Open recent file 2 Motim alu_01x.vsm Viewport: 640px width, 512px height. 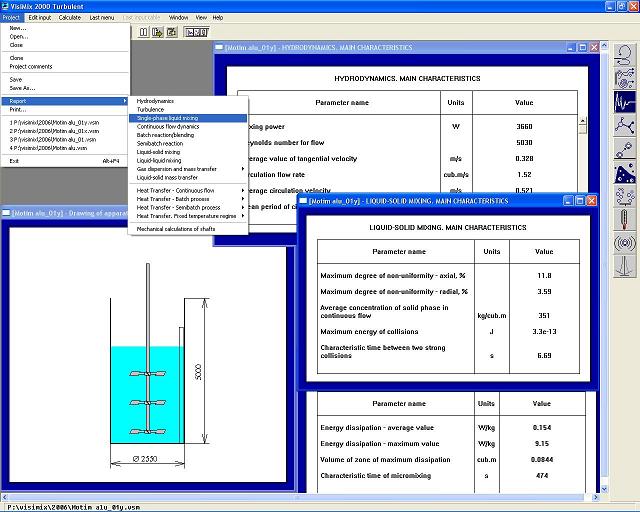65,131
